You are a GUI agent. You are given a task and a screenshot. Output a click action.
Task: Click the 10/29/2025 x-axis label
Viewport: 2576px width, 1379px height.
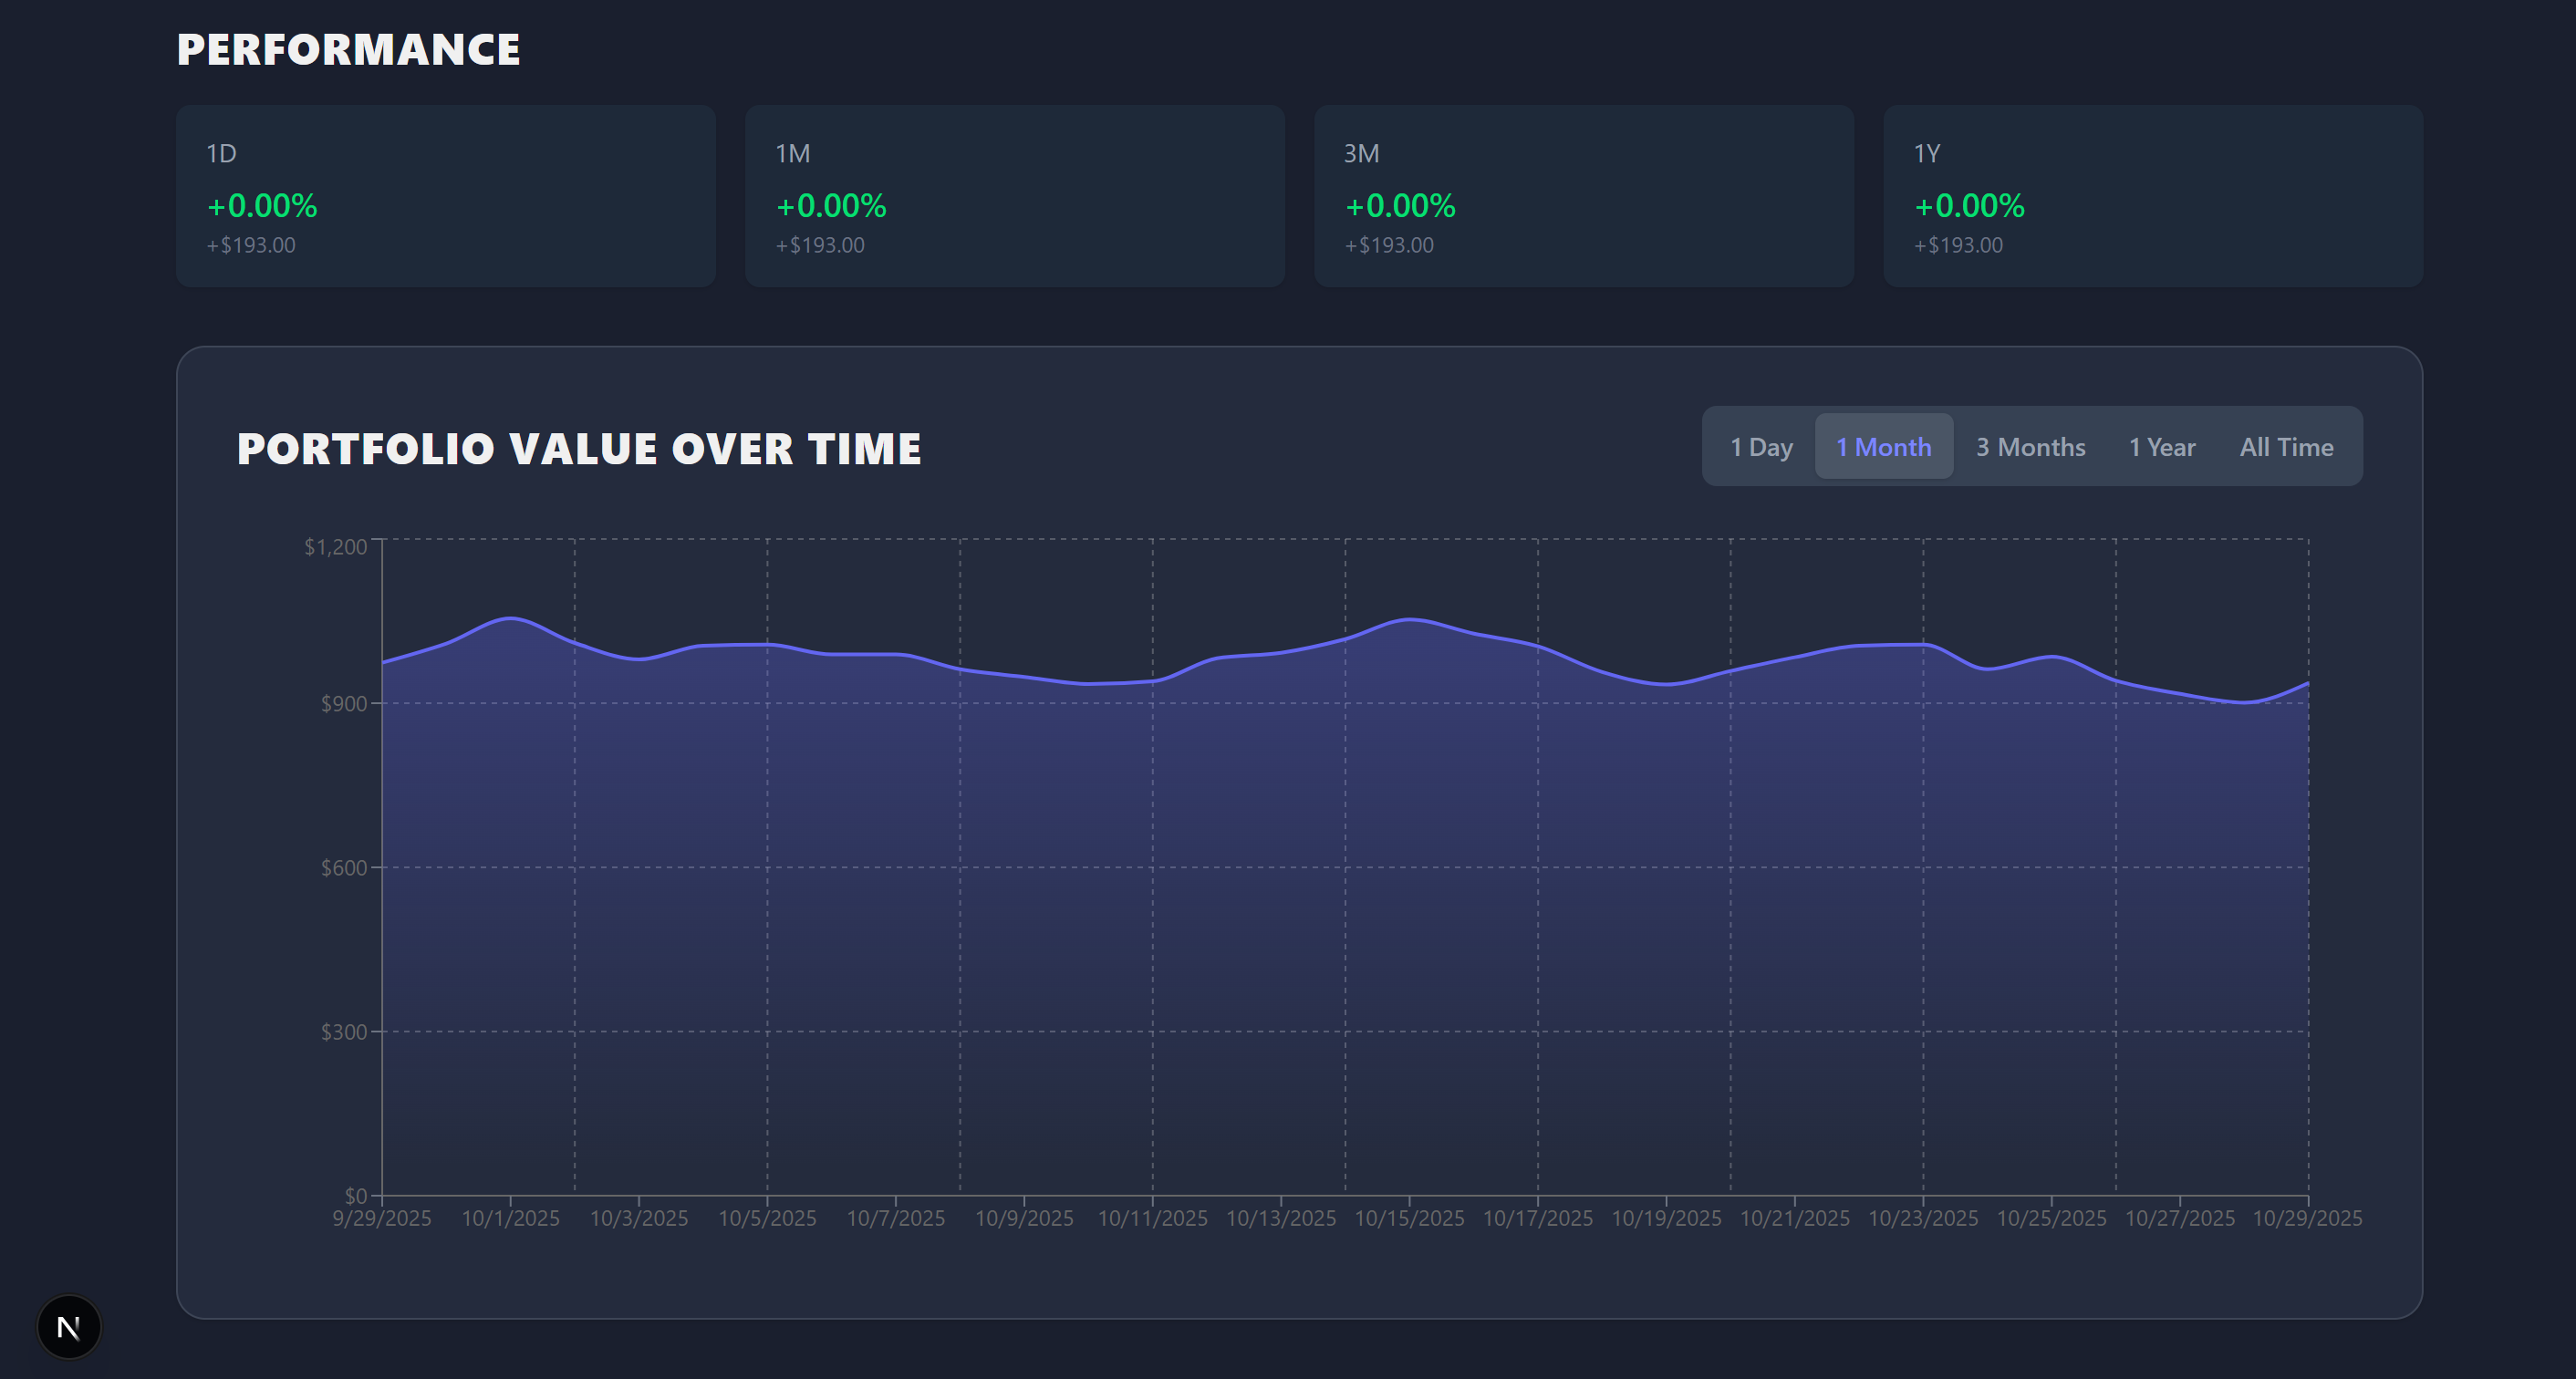click(2306, 1218)
